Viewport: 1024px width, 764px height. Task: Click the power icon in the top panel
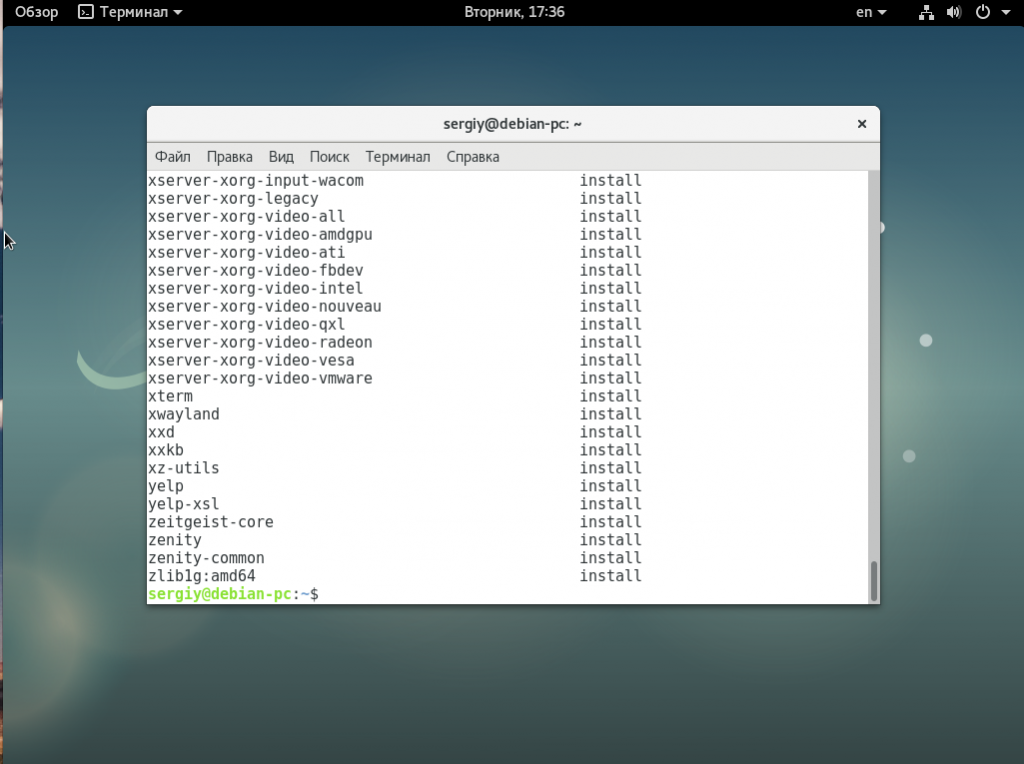tap(982, 12)
